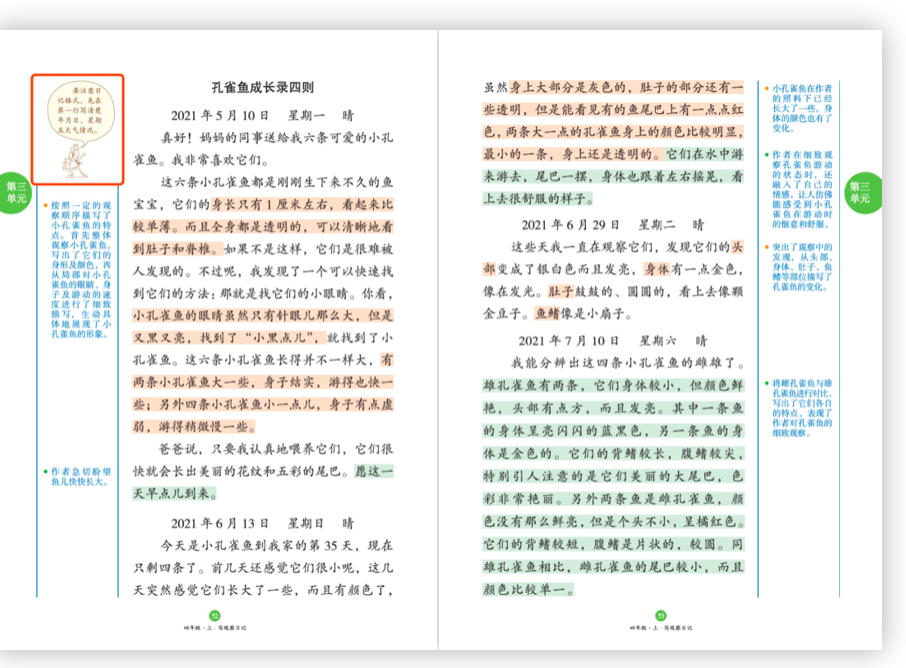The height and width of the screenshot is (668, 906).
Task: Click the 2021年7月10日 diary date heading
Action: (x=612, y=340)
